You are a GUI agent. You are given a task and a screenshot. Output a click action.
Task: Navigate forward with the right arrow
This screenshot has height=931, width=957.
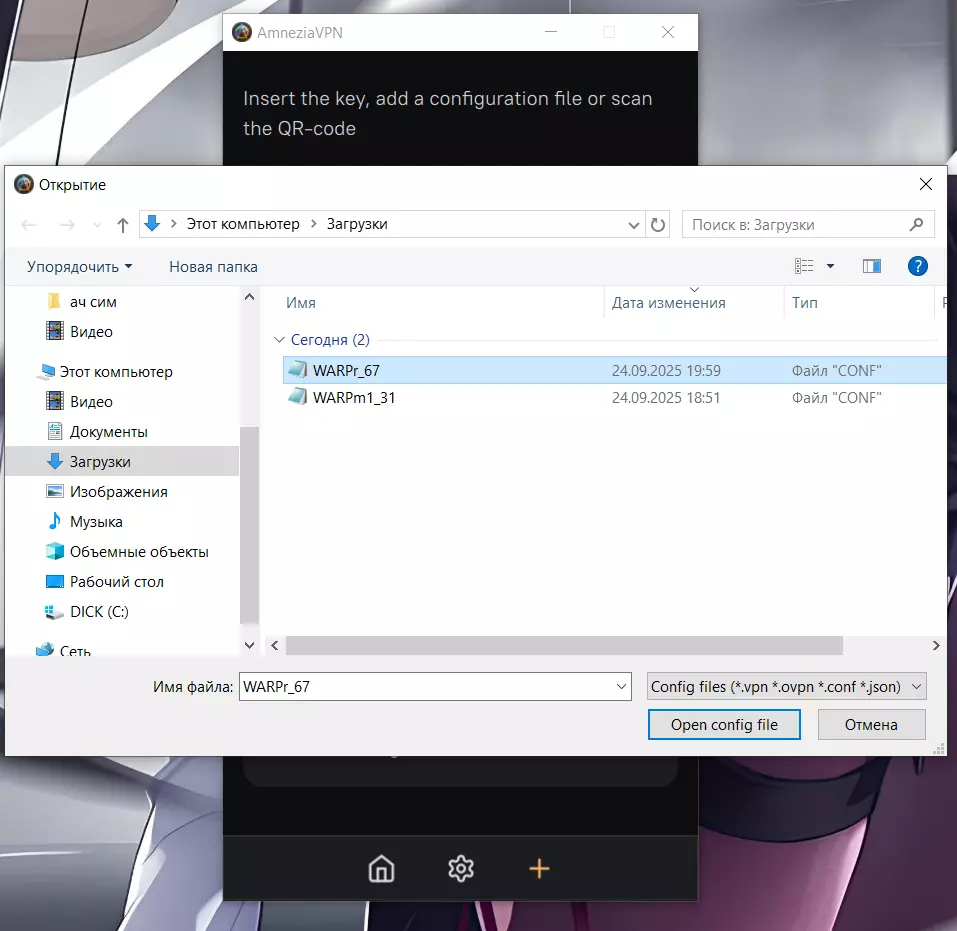[67, 225]
